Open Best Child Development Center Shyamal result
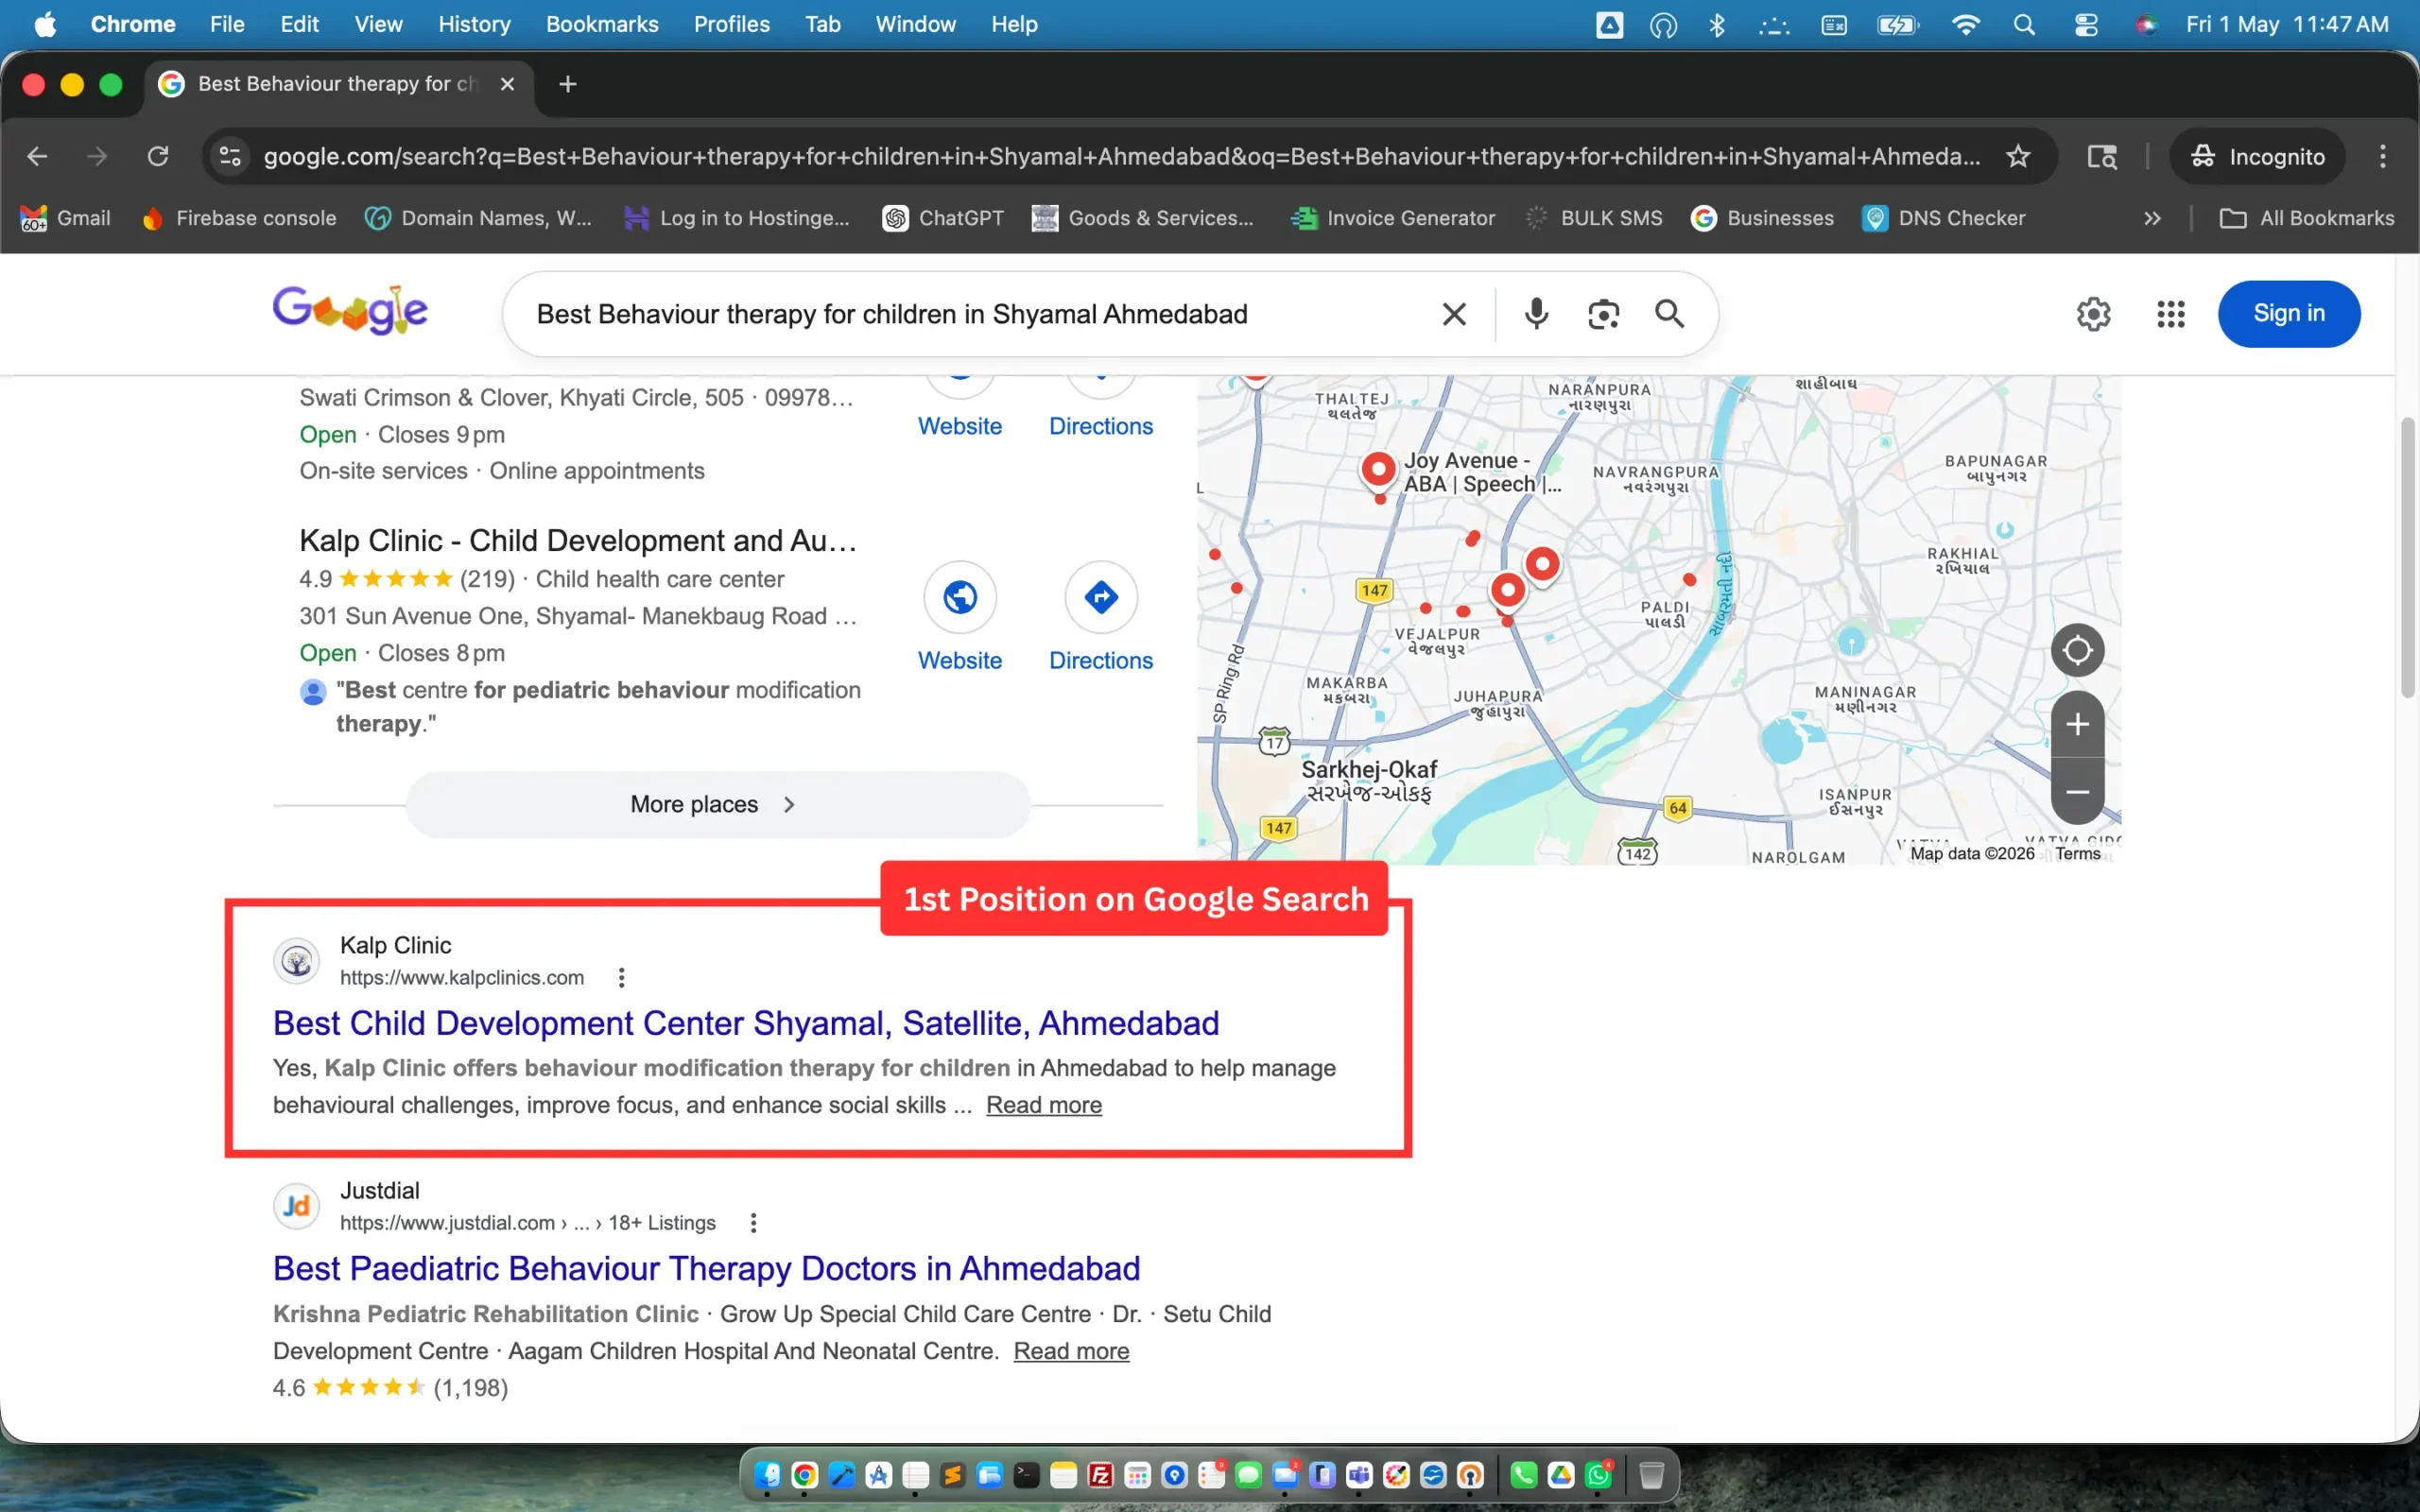This screenshot has width=2420, height=1512. coord(746,1023)
